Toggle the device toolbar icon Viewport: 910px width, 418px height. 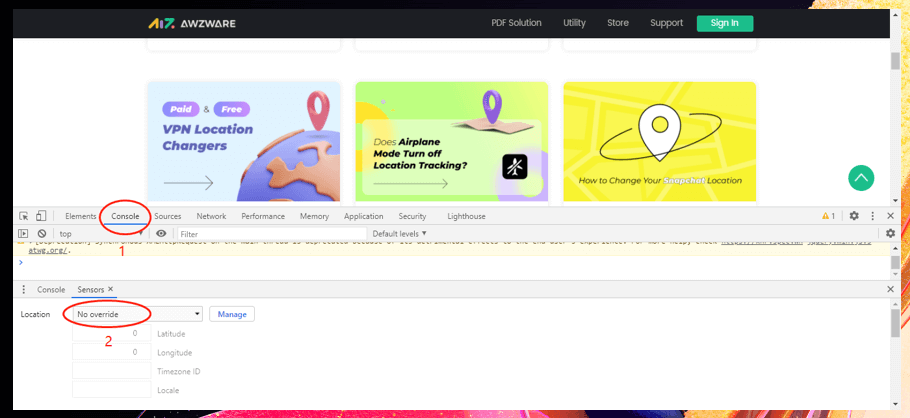click(x=41, y=216)
